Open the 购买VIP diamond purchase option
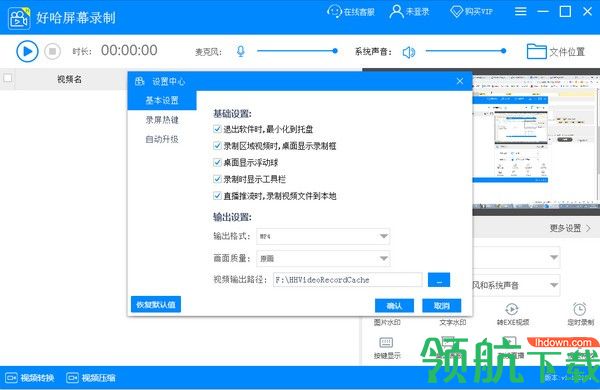600x390 pixels. 471,11
